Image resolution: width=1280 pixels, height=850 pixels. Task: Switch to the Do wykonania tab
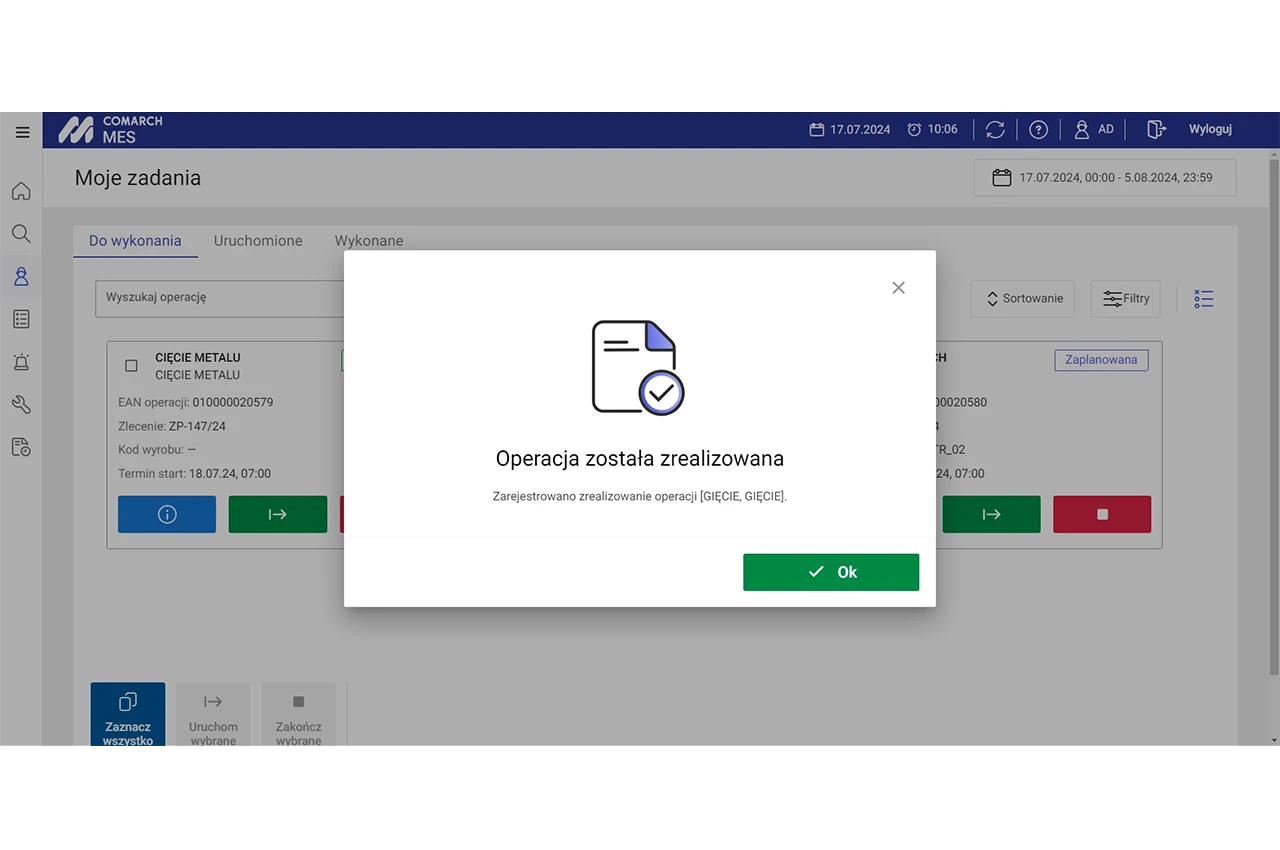tap(135, 241)
